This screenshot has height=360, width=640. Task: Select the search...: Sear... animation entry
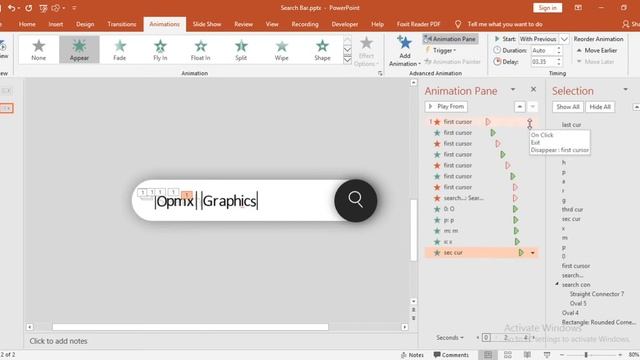pyautogui.click(x=481, y=198)
